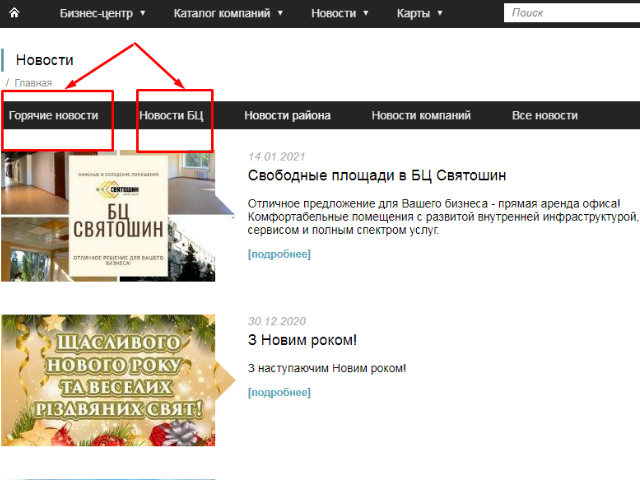Screen dimensions: 640x480
Task: Go to Главная breadcrumb link
Action: (33, 83)
